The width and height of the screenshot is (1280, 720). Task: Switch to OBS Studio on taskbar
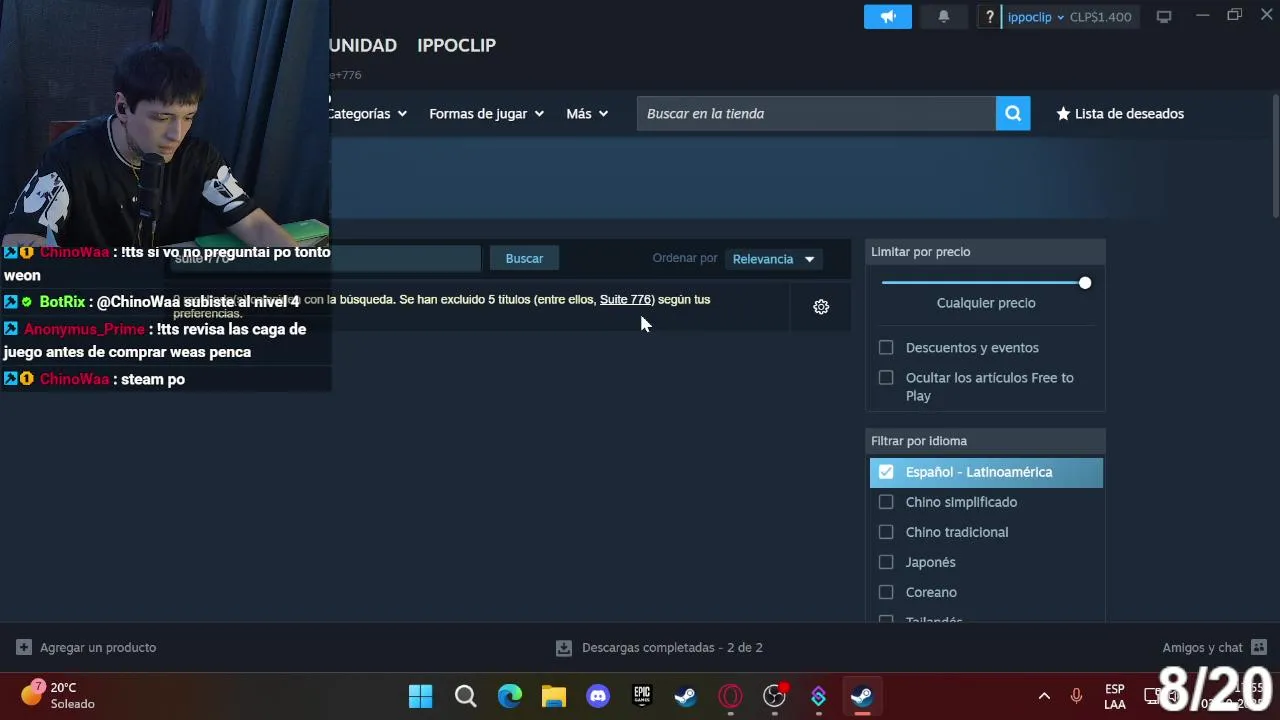(x=775, y=696)
